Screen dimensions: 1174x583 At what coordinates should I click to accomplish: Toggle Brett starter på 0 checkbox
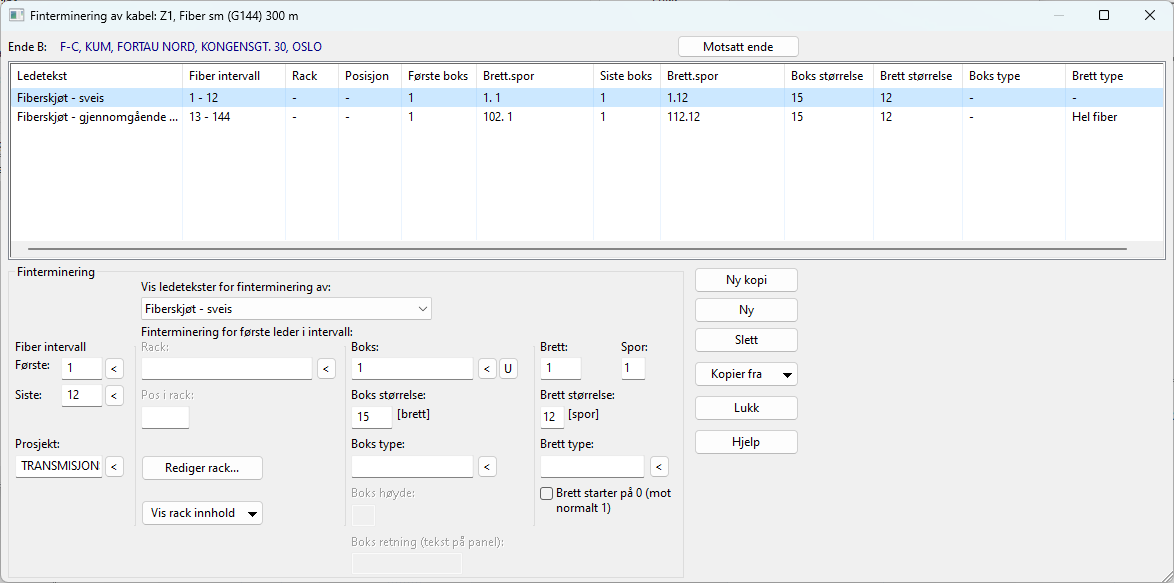click(547, 494)
